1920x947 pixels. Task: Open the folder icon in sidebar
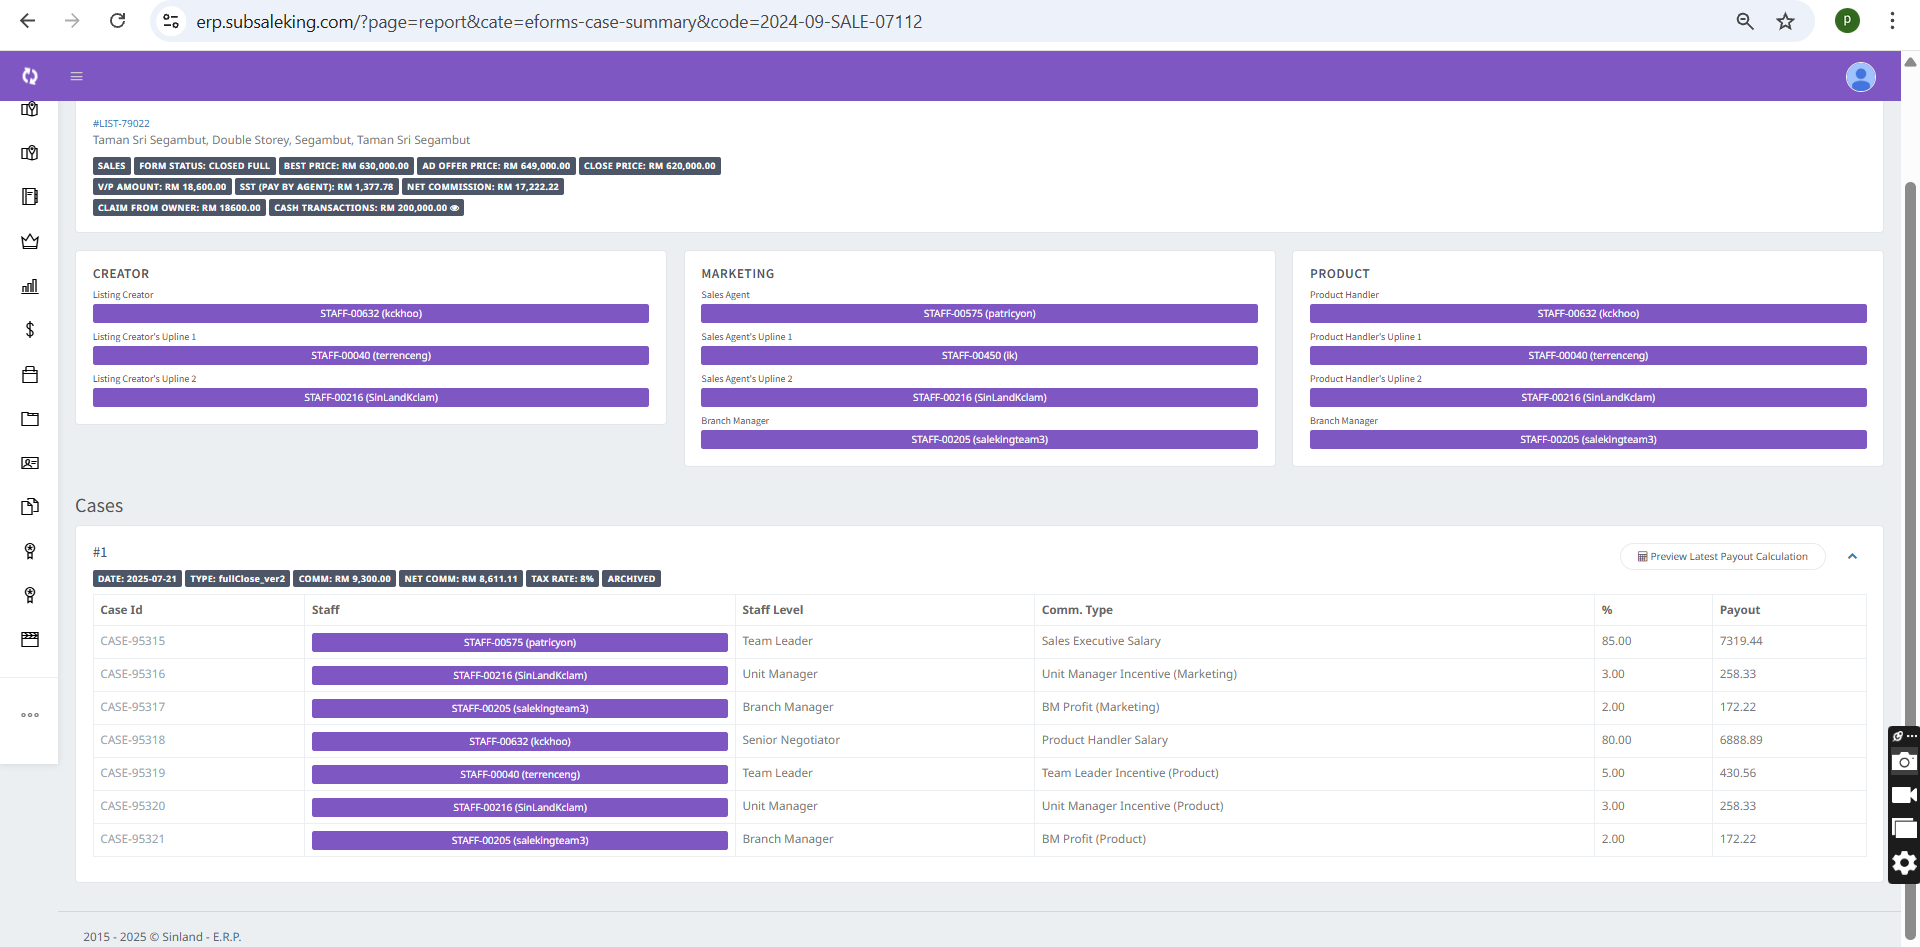point(30,419)
